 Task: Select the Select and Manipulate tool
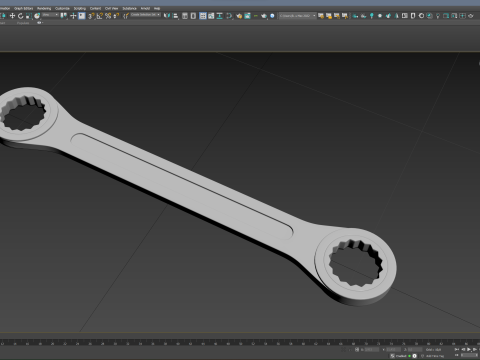click(x=73, y=16)
